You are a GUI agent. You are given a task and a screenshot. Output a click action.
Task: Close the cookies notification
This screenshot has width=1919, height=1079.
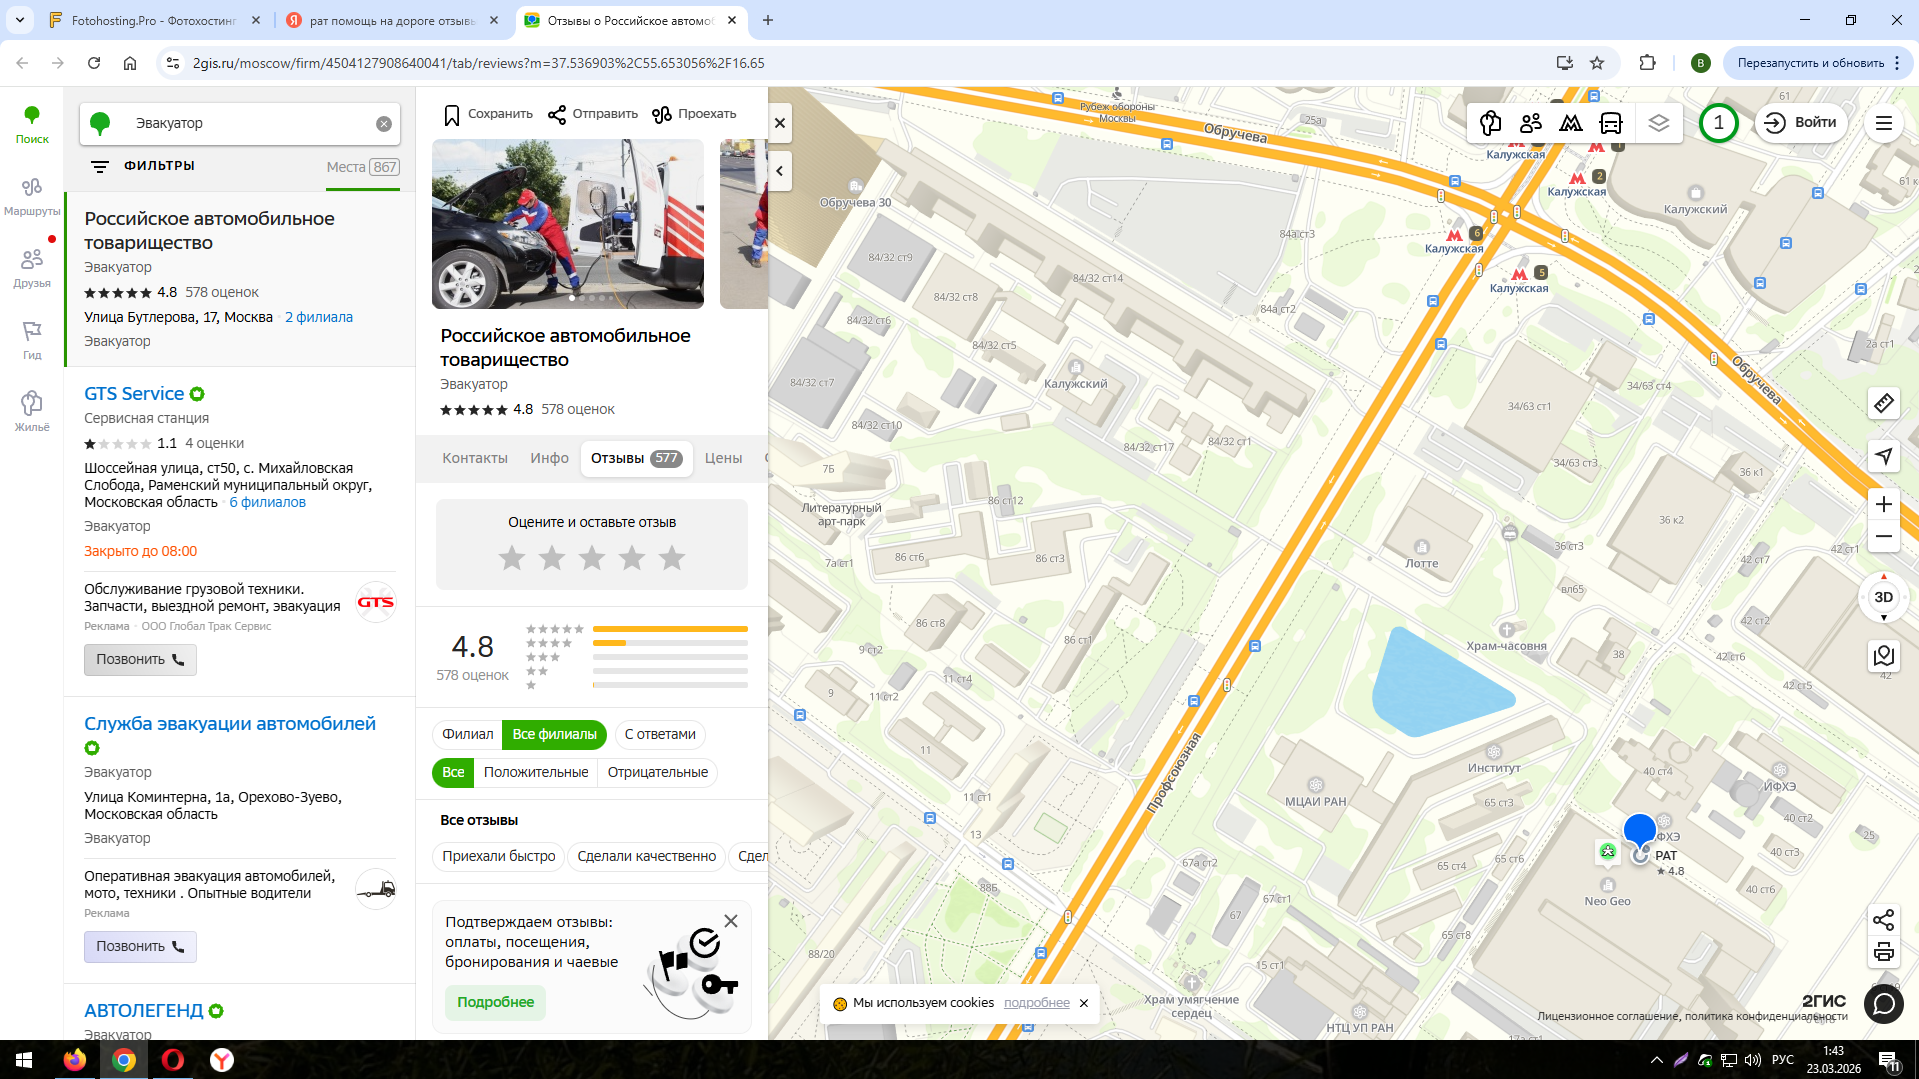[1083, 1003]
